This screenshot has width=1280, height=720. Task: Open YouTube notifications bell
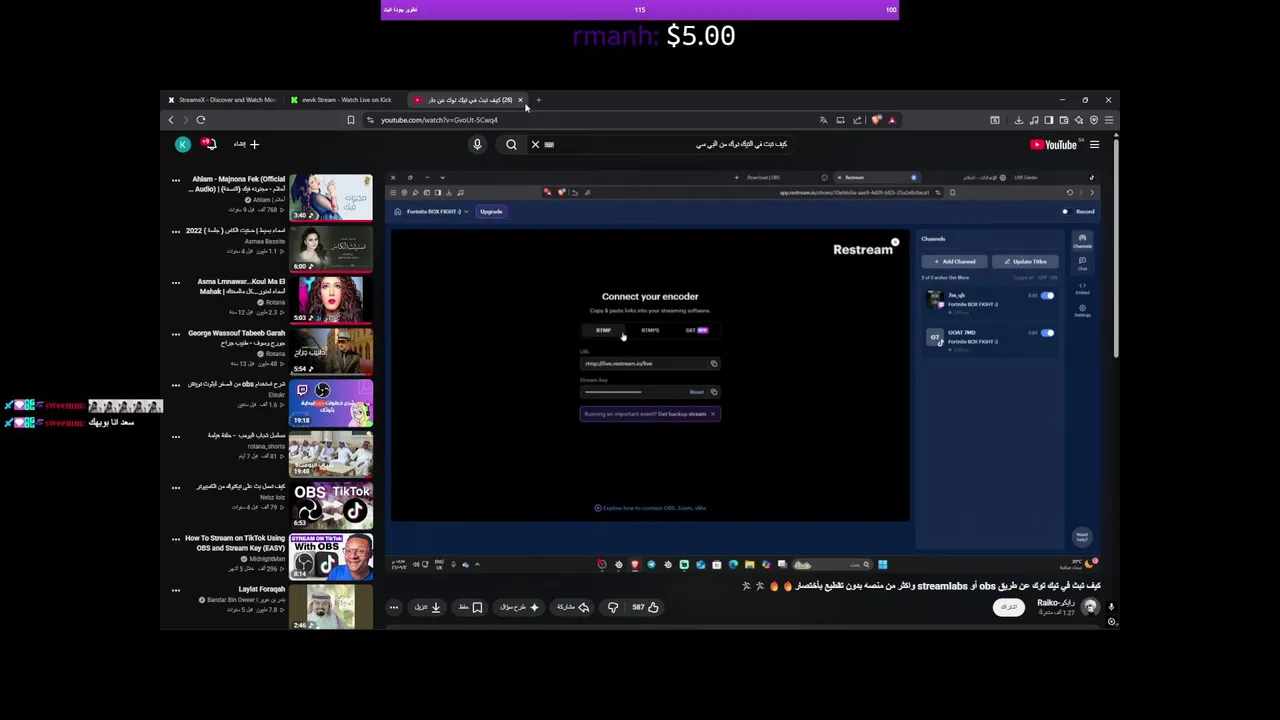pos(209,144)
